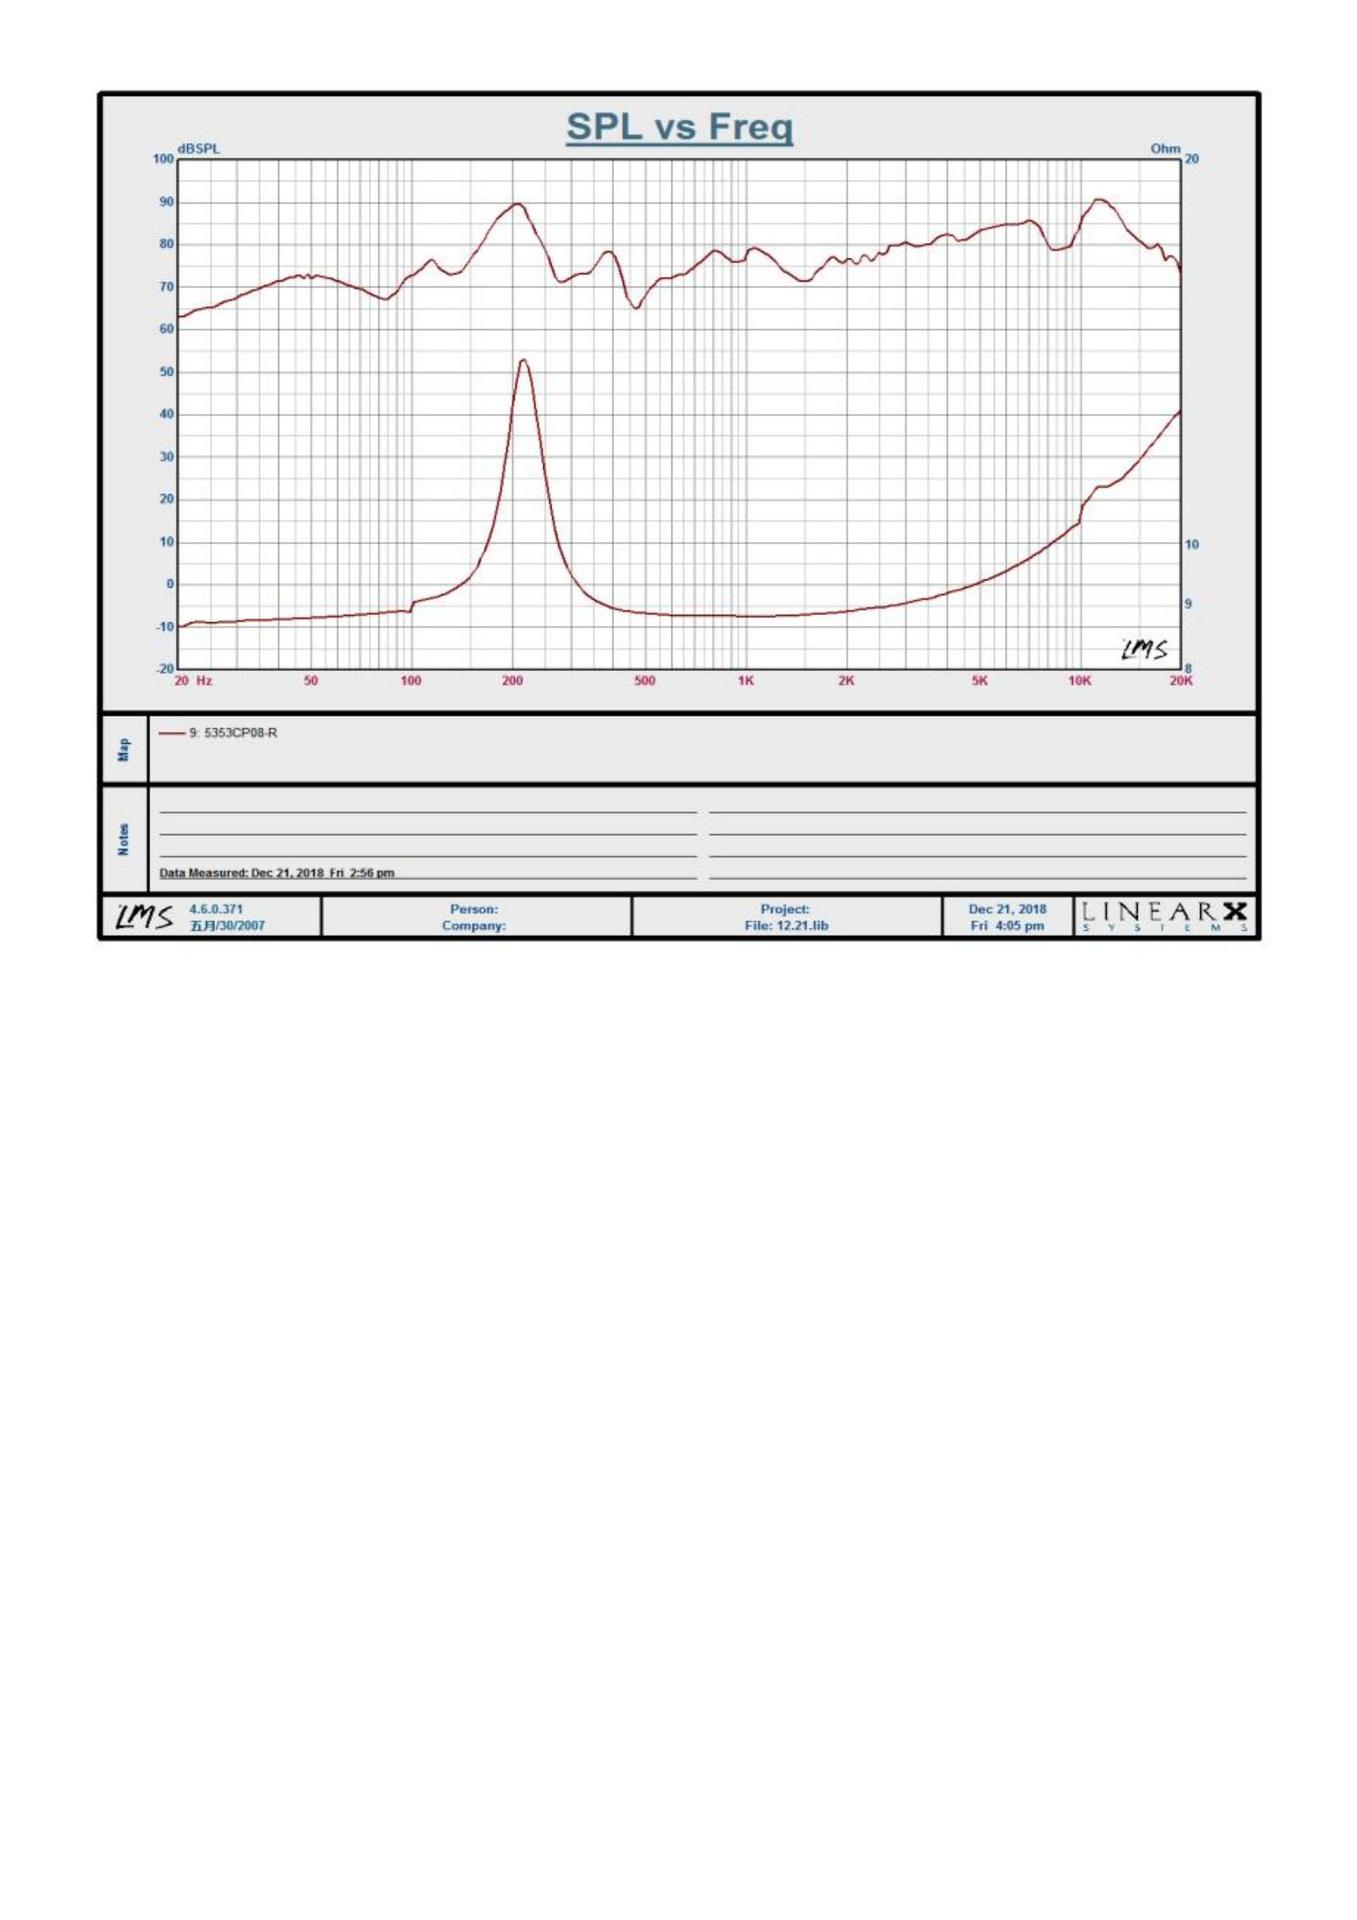Select the Map section label
This screenshot has width=1357, height=1920.
tap(124, 749)
